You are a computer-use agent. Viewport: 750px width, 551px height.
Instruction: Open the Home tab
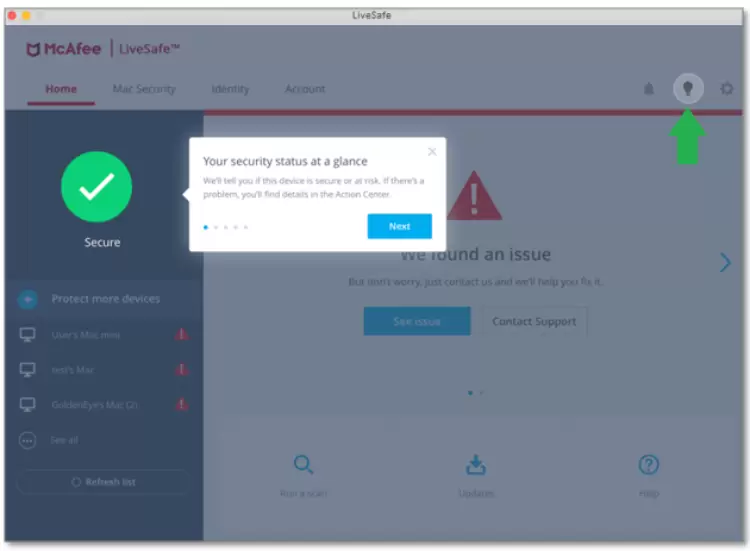pyautogui.click(x=61, y=89)
